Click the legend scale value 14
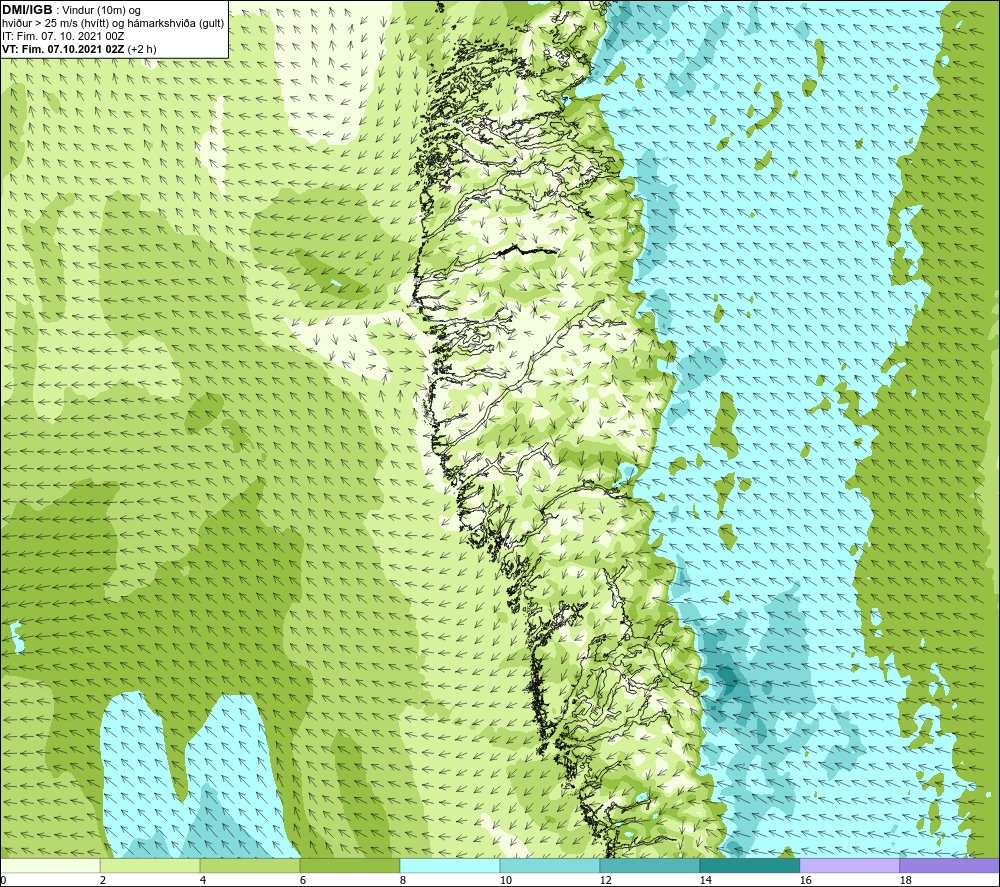The height and width of the screenshot is (887, 1000). 705,880
